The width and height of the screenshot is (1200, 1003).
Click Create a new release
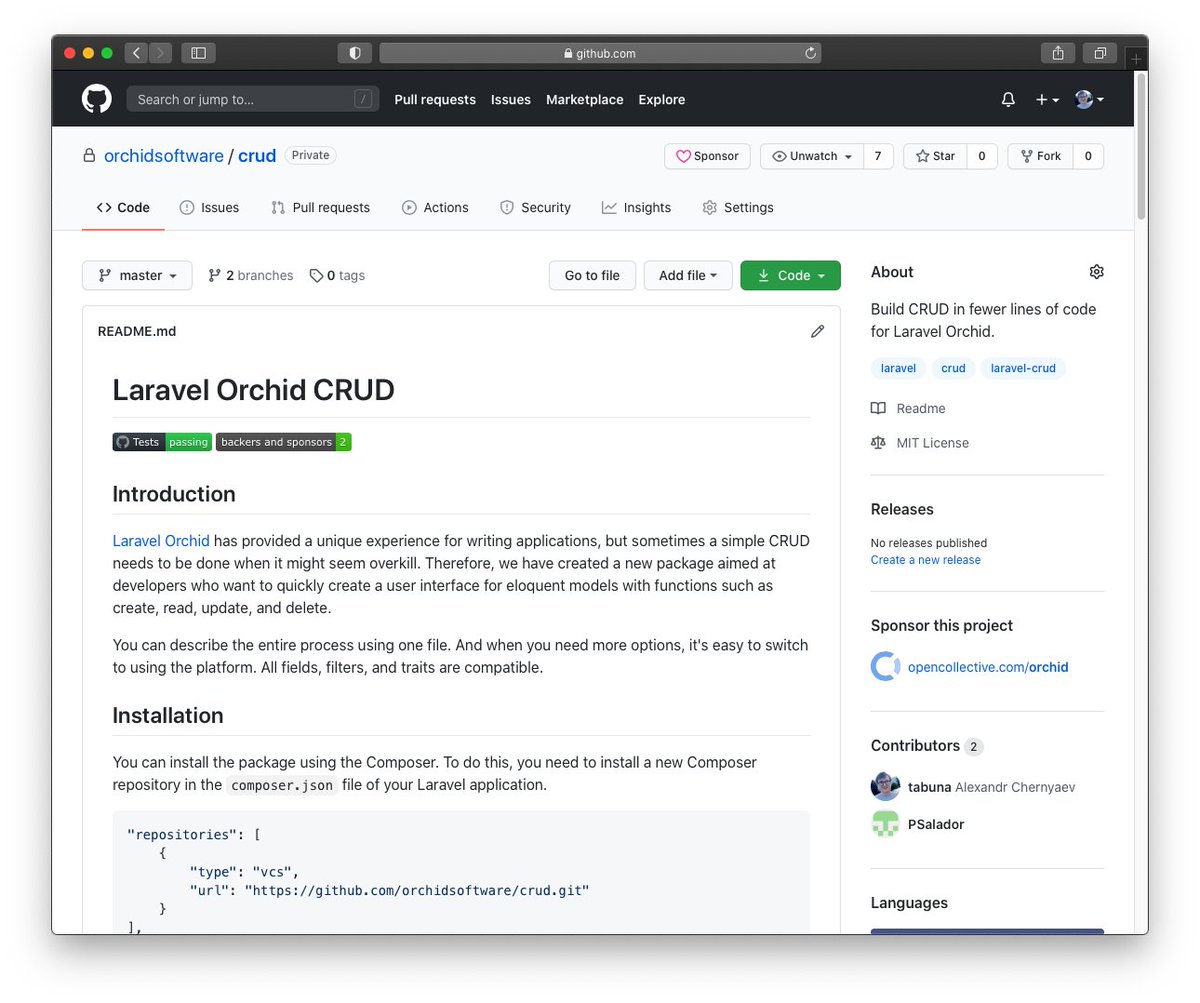(x=926, y=560)
